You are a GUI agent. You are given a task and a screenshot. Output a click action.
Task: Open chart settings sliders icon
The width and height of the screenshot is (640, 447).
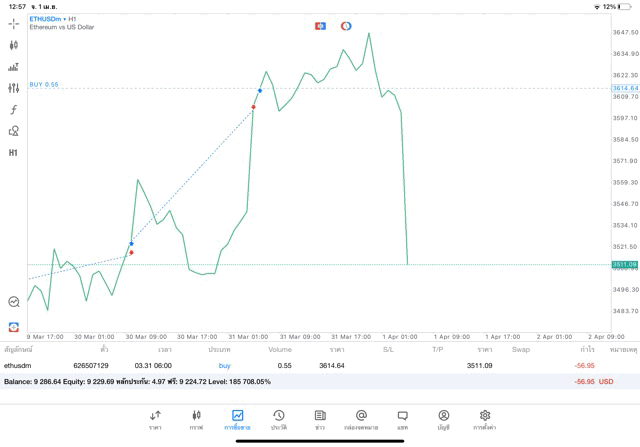tap(13, 88)
